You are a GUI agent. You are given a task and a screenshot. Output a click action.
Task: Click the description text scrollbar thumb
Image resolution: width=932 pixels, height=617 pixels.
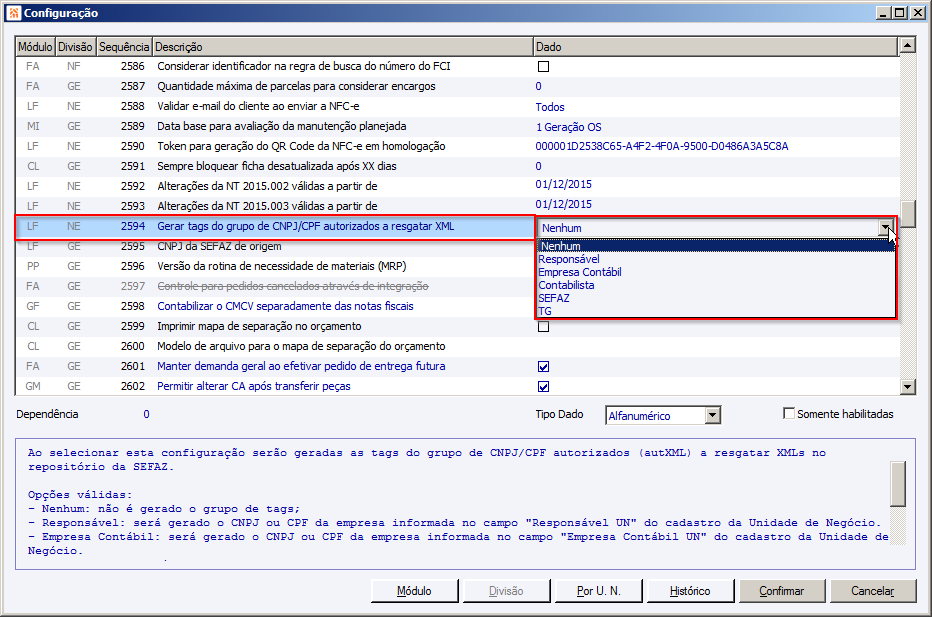(x=898, y=484)
